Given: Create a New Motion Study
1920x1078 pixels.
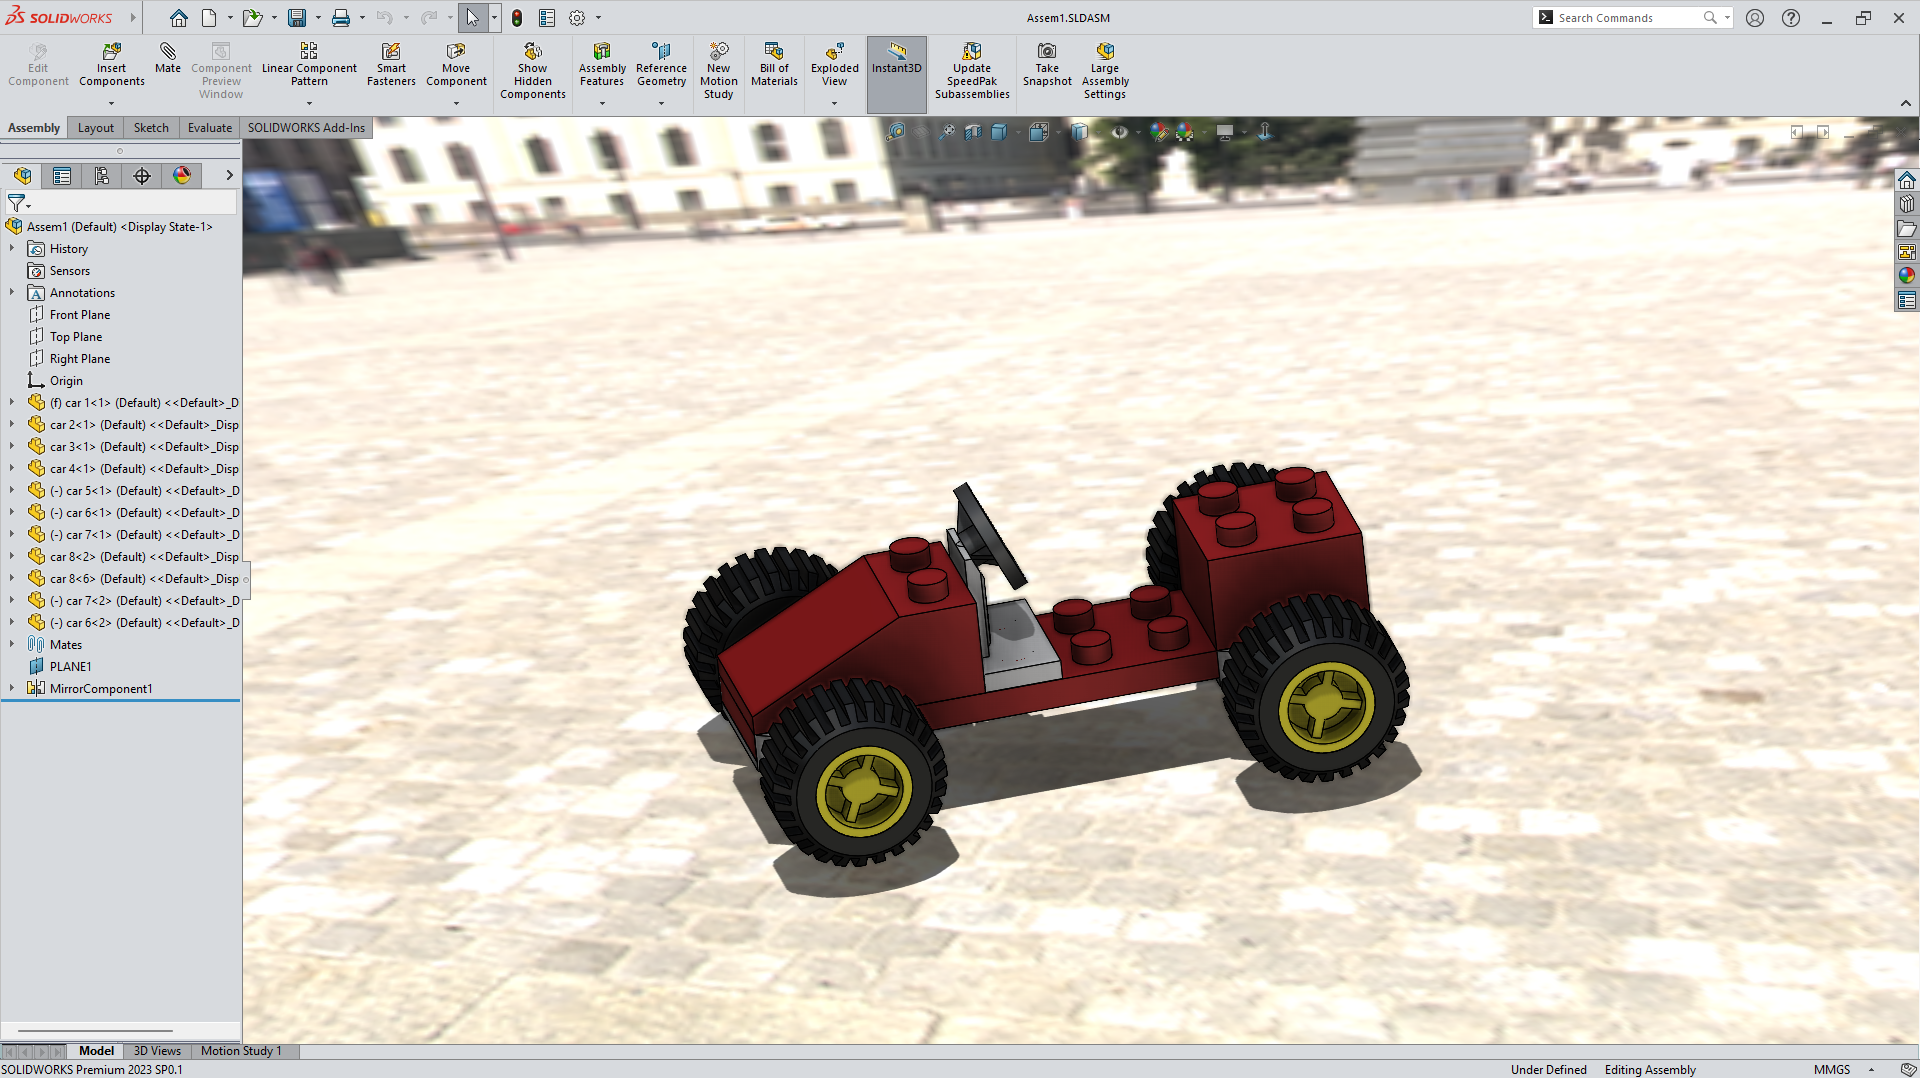Looking at the screenshot, I should [718, 71].
